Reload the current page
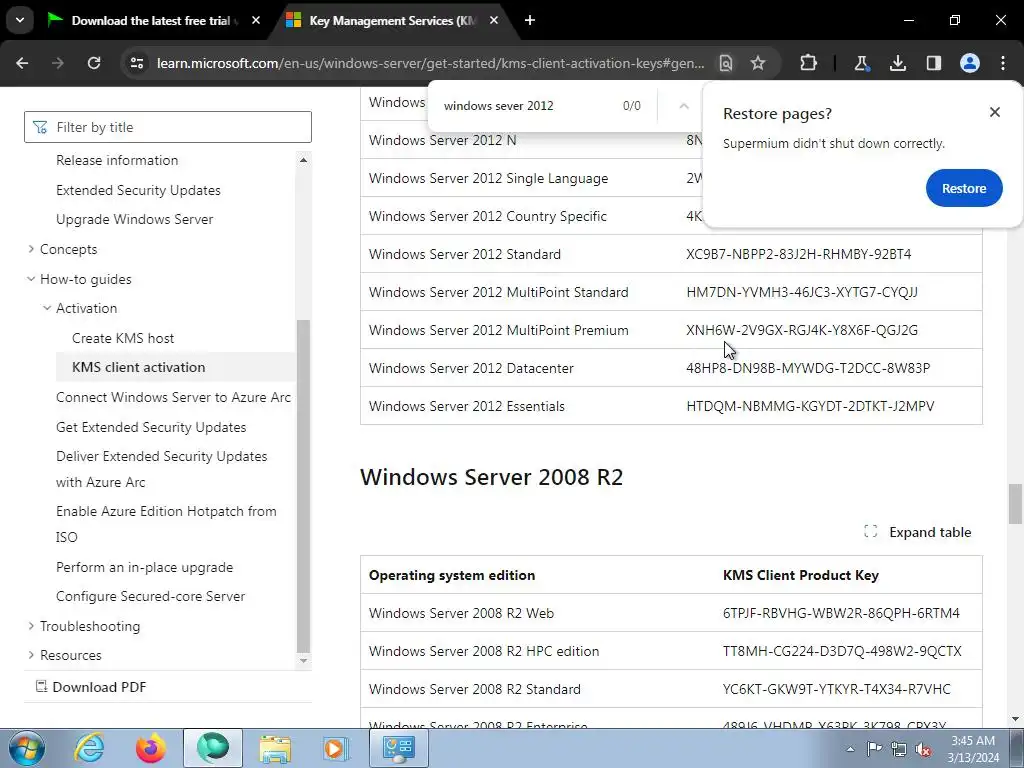Viewport: 1024px width, 768px height. pyautogui.click(x=94, y=63)
